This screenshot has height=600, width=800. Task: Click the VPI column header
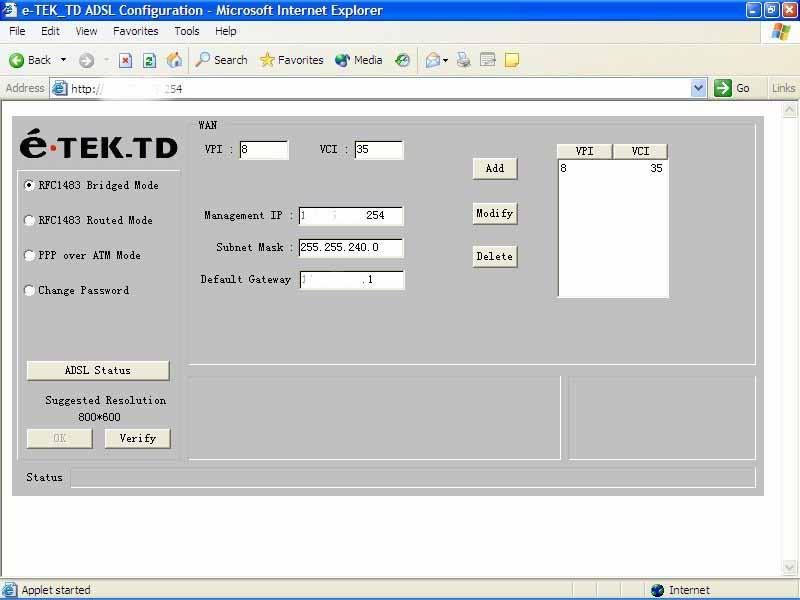click(x=585, y=151)
